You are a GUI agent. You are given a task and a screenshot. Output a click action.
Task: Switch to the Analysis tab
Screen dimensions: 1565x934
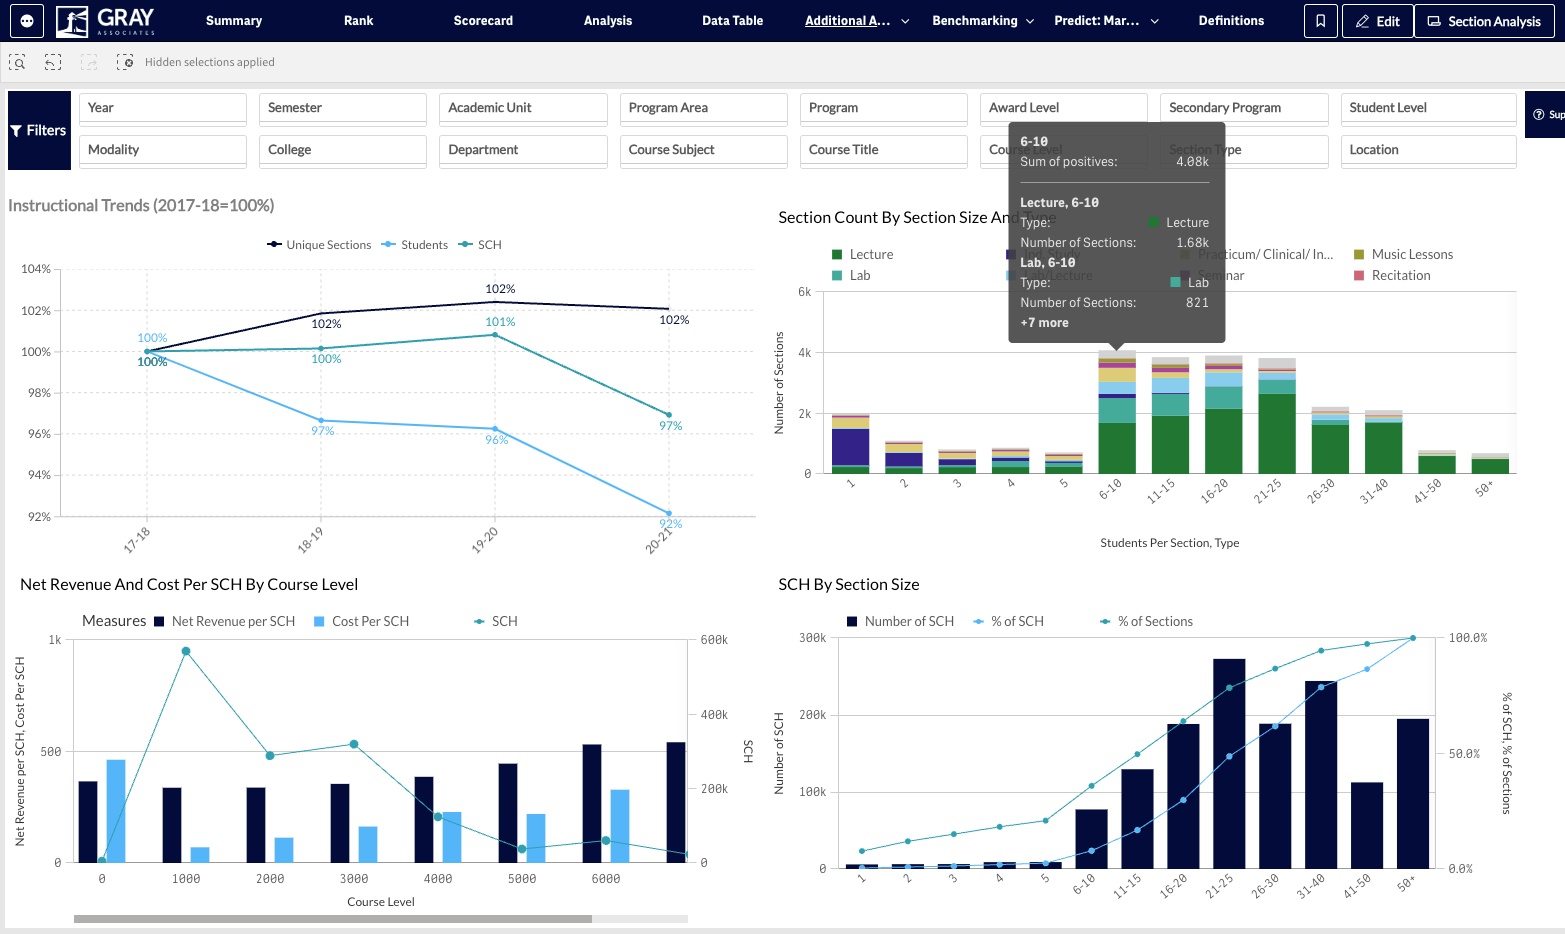pos(608,21)
